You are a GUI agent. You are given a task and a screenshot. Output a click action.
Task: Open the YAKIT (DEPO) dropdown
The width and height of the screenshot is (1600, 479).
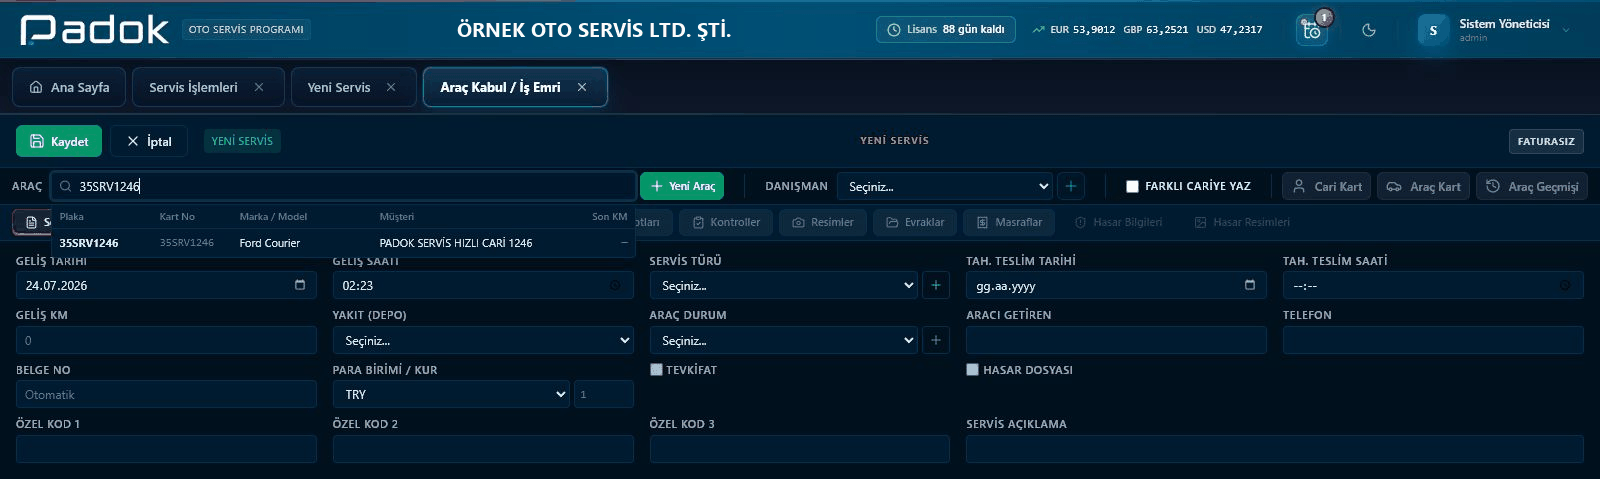pos(483,340)
